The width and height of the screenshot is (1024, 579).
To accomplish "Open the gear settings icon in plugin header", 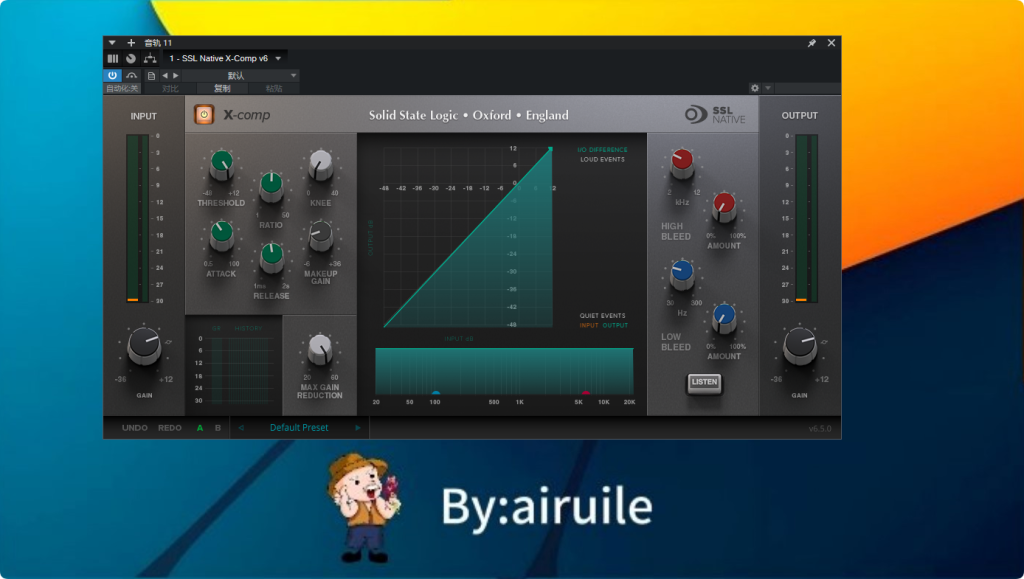I will click(755, 88).
